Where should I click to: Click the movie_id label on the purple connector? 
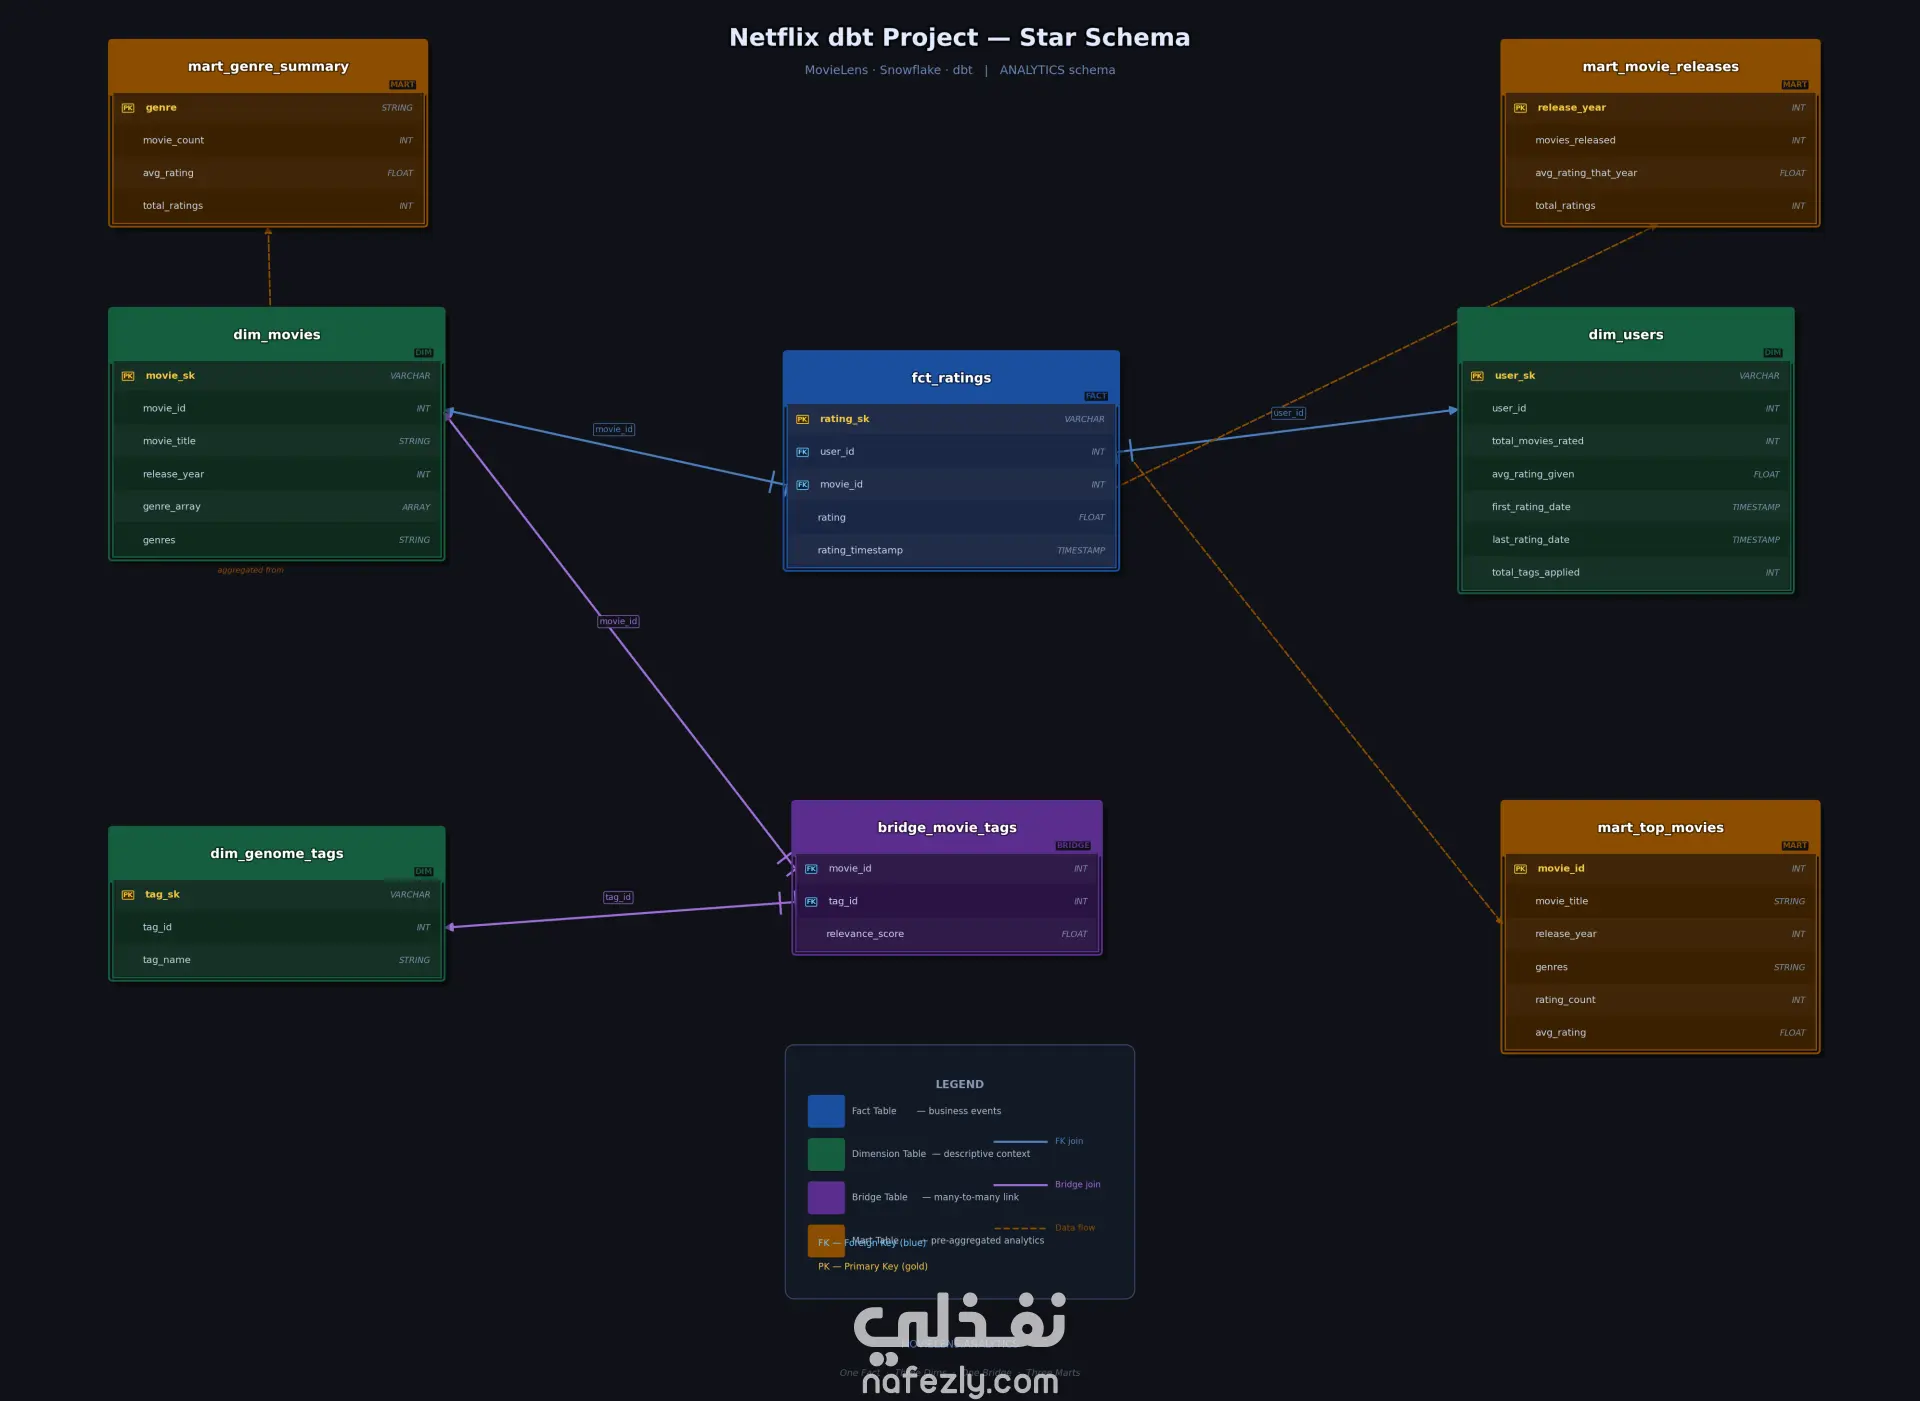click(618, 621)
